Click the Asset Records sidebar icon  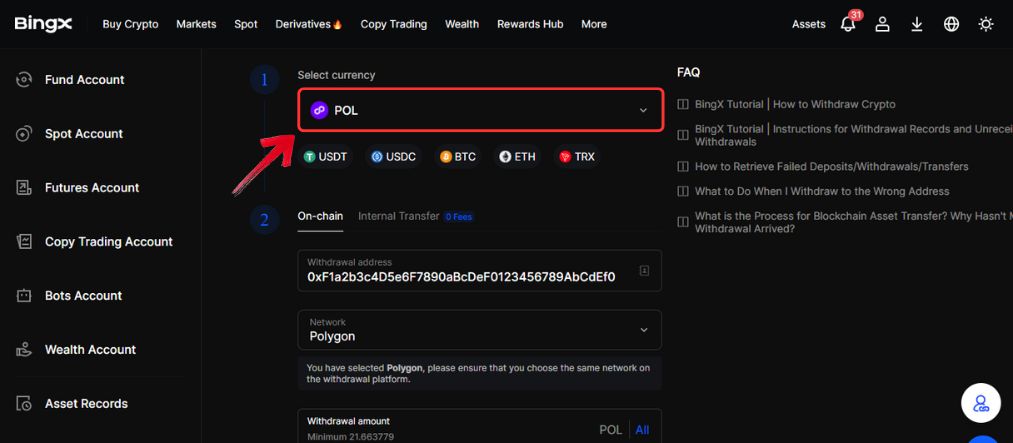click(x=24, y=404)
